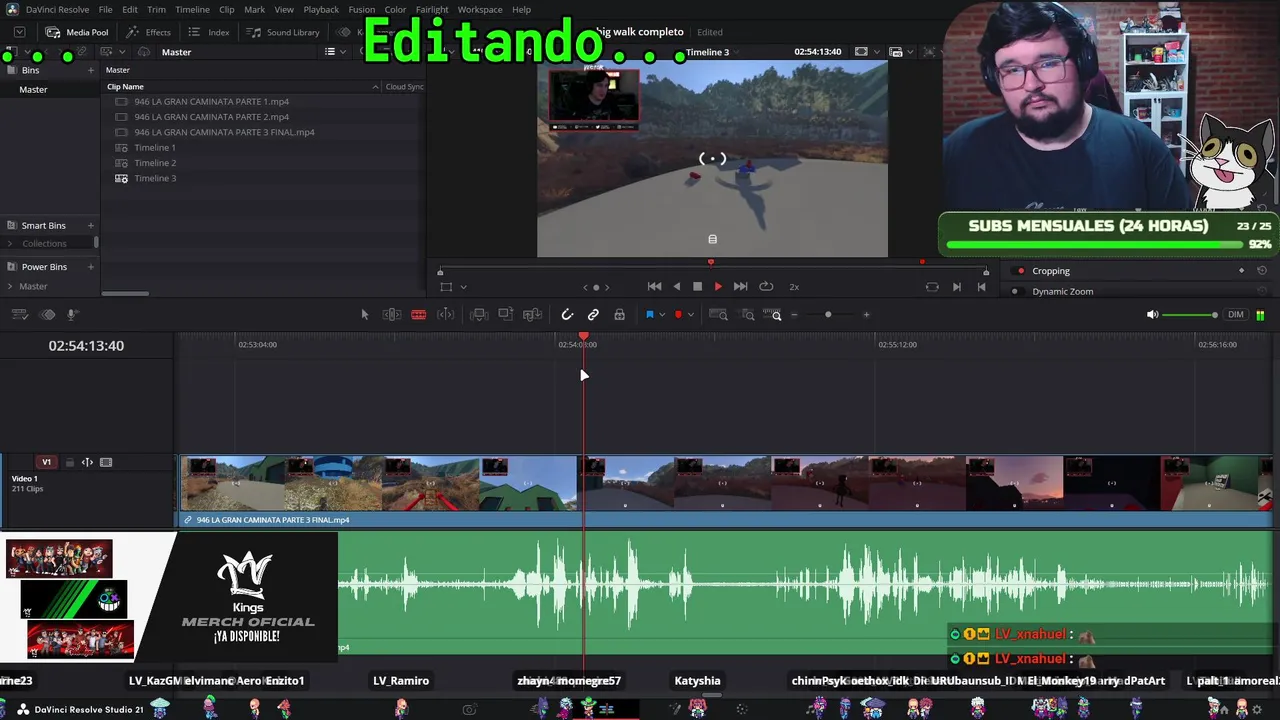
Task: Click the timeline zoom out minus
Action: click(794, 315)
